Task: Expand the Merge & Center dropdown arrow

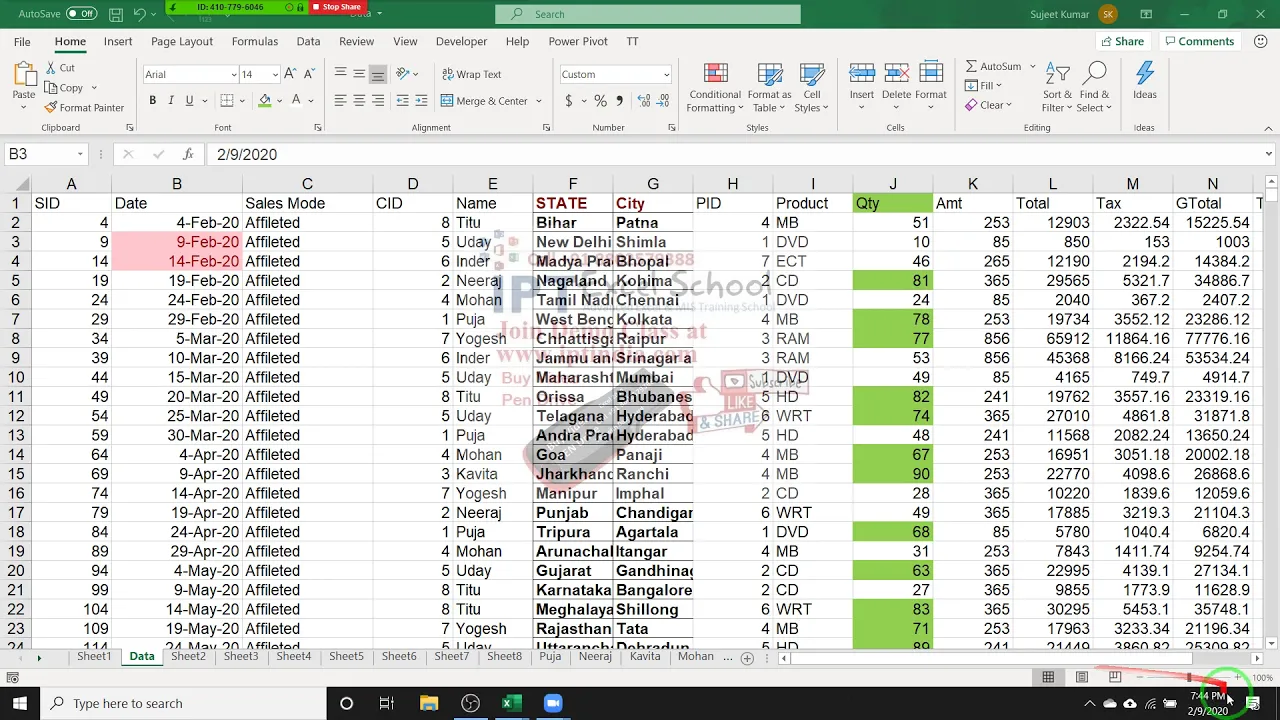Action: click(538, 101)
